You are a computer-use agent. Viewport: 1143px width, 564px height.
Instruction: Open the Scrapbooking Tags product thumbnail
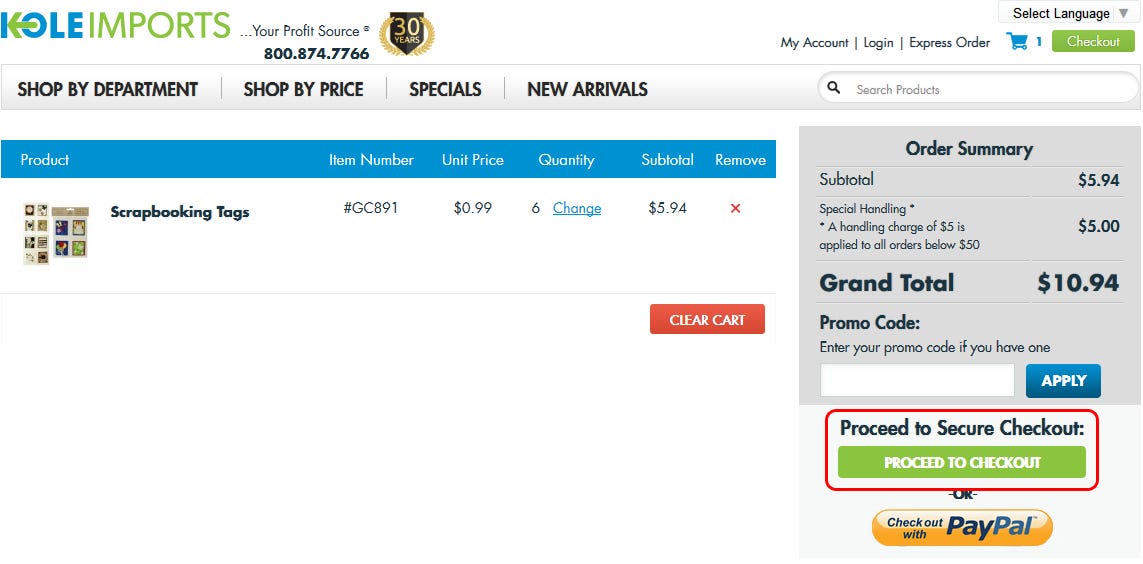point(56,233)
